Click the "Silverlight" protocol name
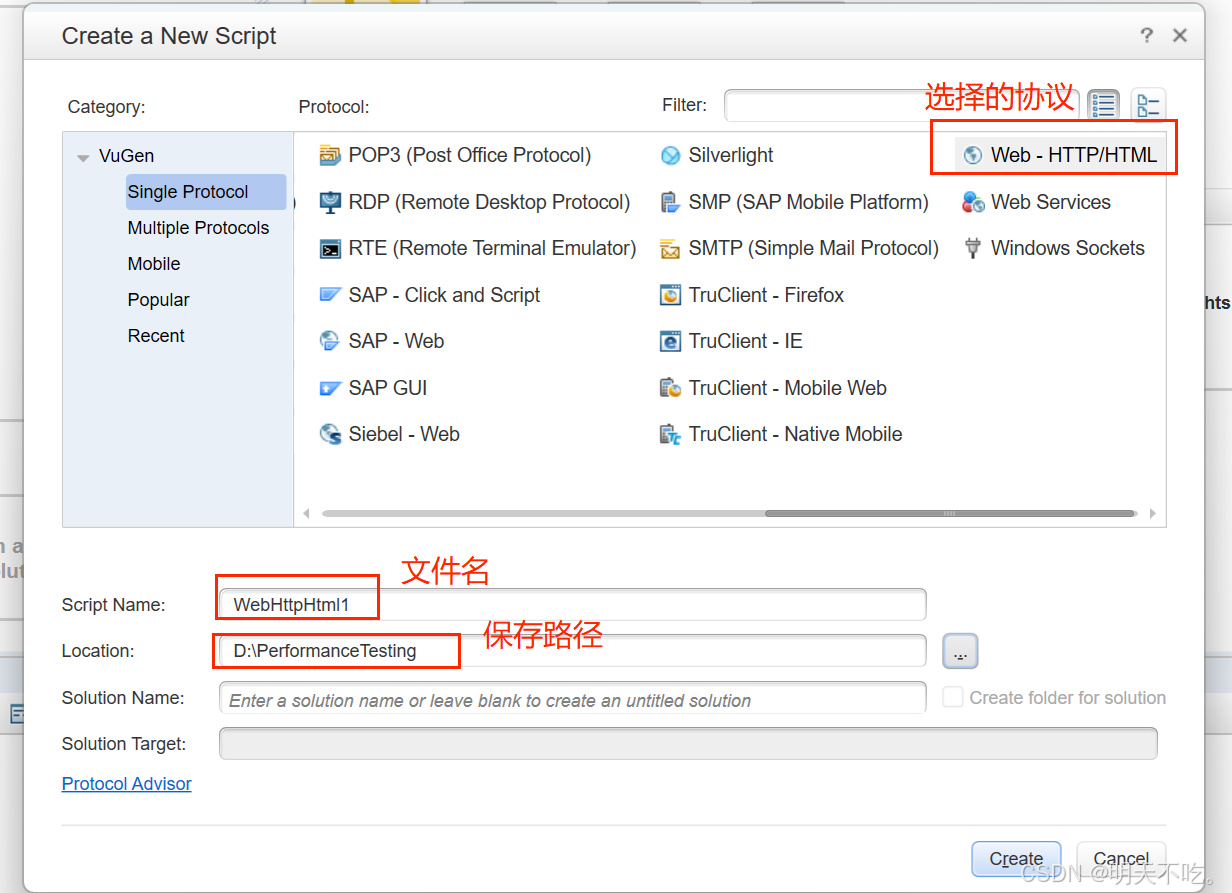The width and height of the screenshot is (1232, 893). click(731, 155)
